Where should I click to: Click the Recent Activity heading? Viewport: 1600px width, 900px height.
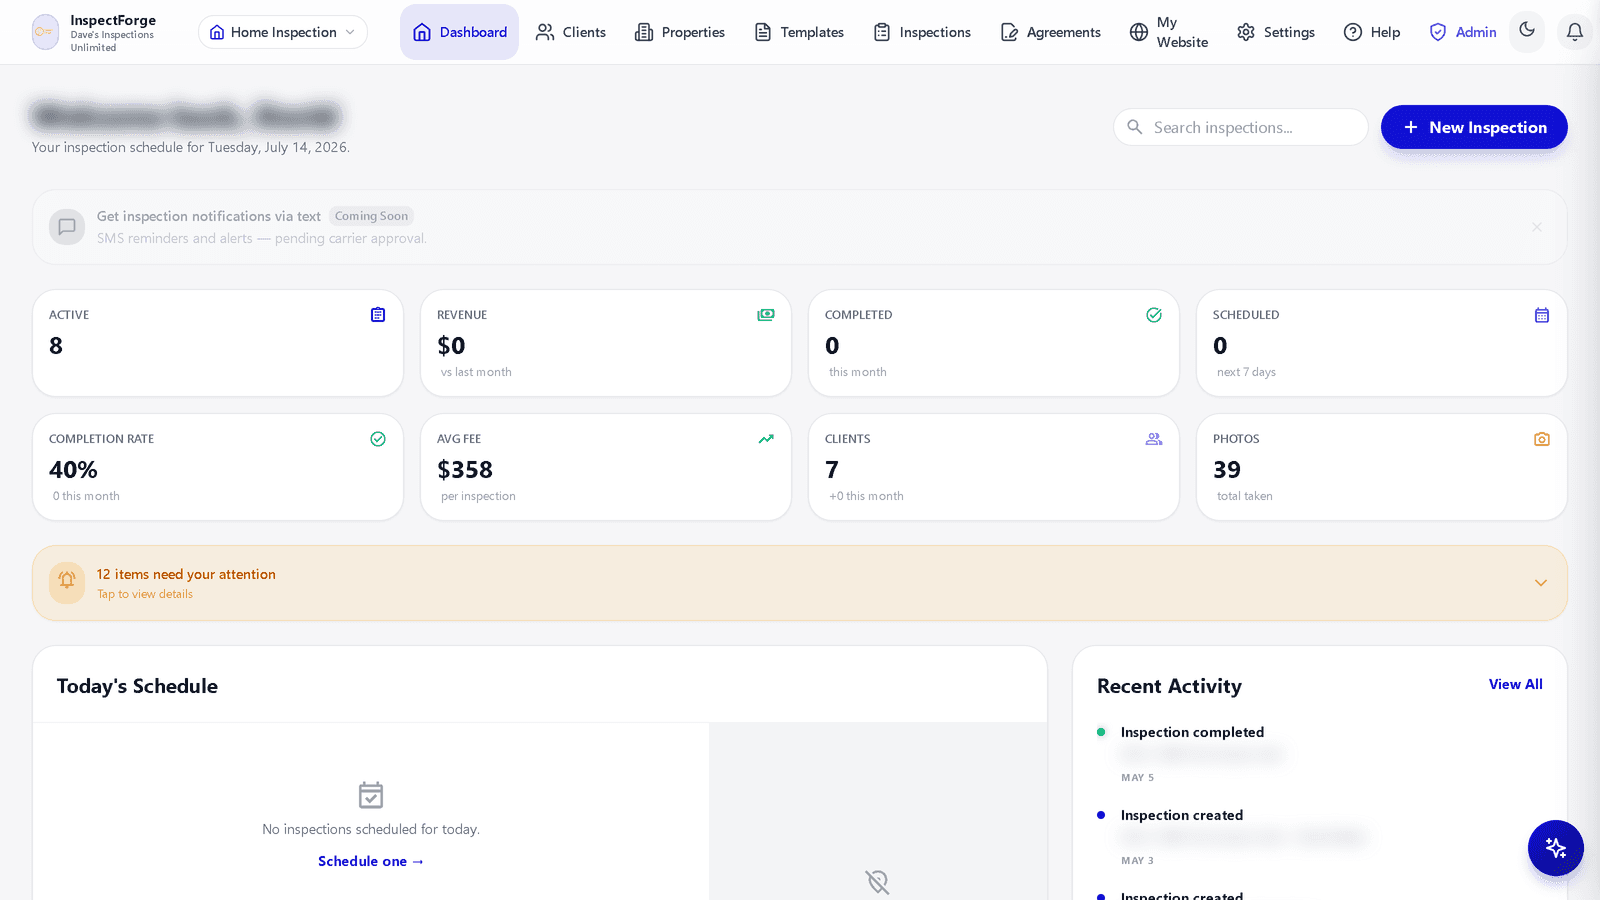tap(1169, 686)
